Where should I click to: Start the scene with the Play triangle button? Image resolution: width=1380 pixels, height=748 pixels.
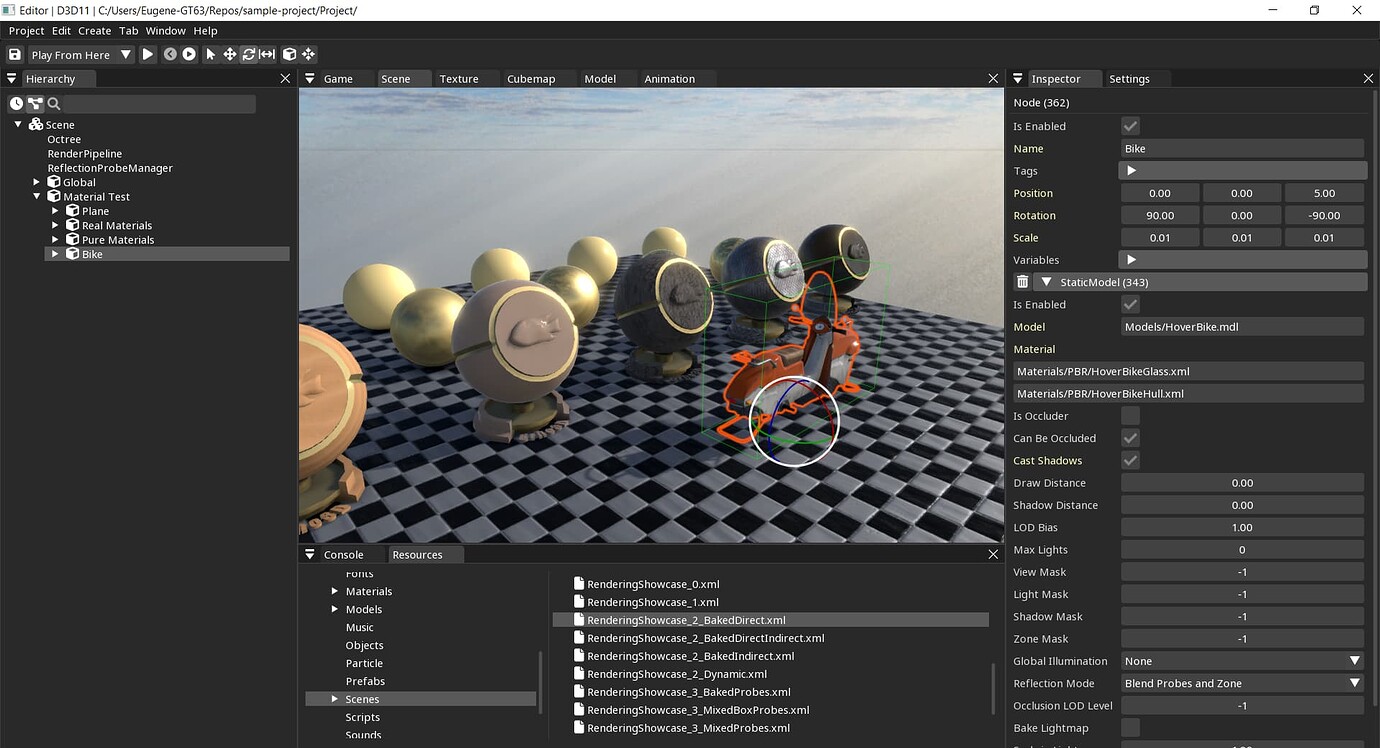point(148,55)
